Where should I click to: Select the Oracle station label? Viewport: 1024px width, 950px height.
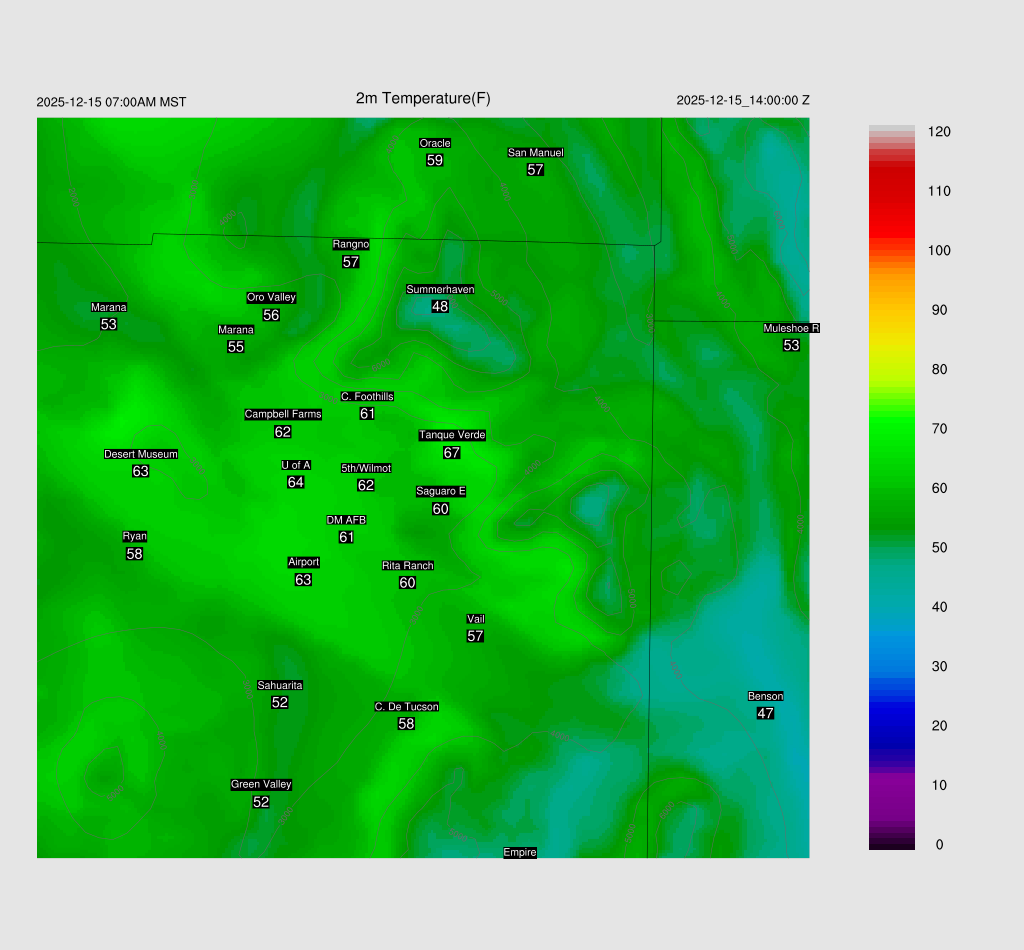[434, 143]
